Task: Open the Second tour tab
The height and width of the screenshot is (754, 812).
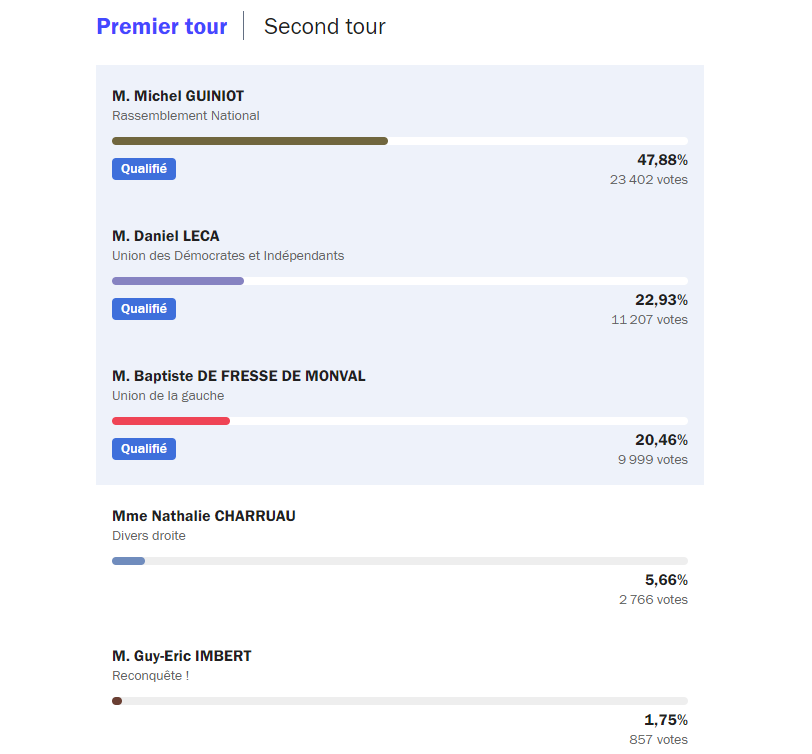Action: click(x=324, y=27)
